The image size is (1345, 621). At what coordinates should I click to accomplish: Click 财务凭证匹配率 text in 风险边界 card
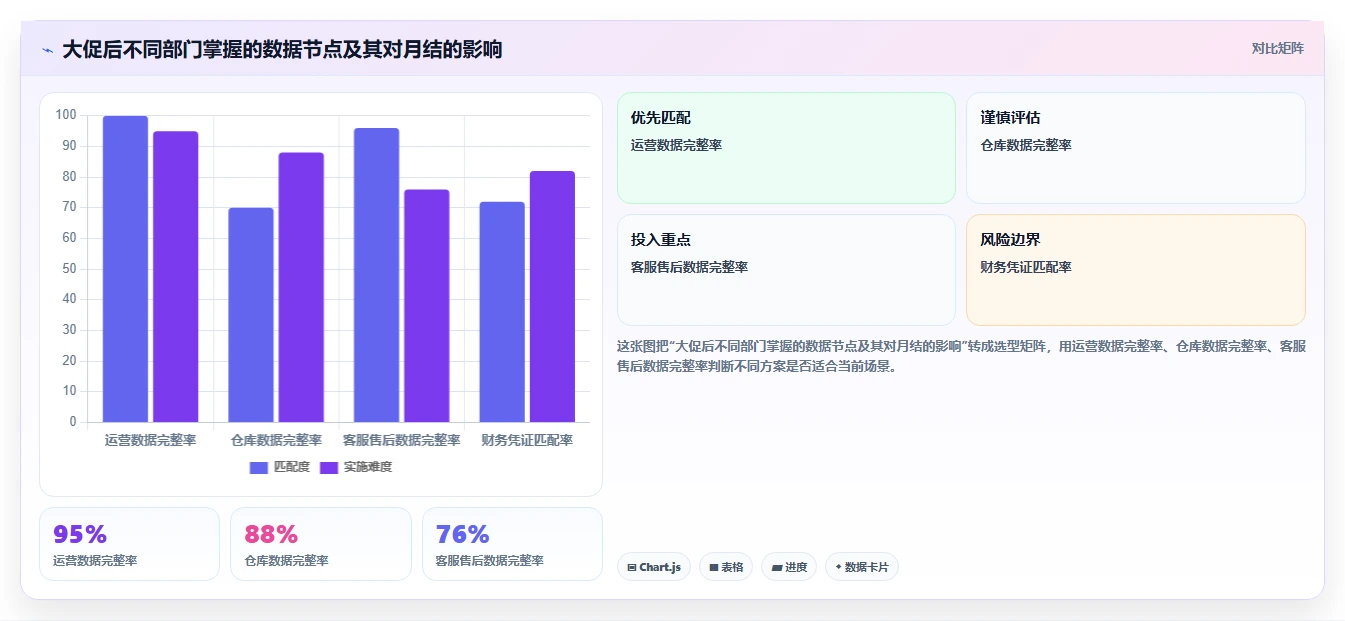1026,267
